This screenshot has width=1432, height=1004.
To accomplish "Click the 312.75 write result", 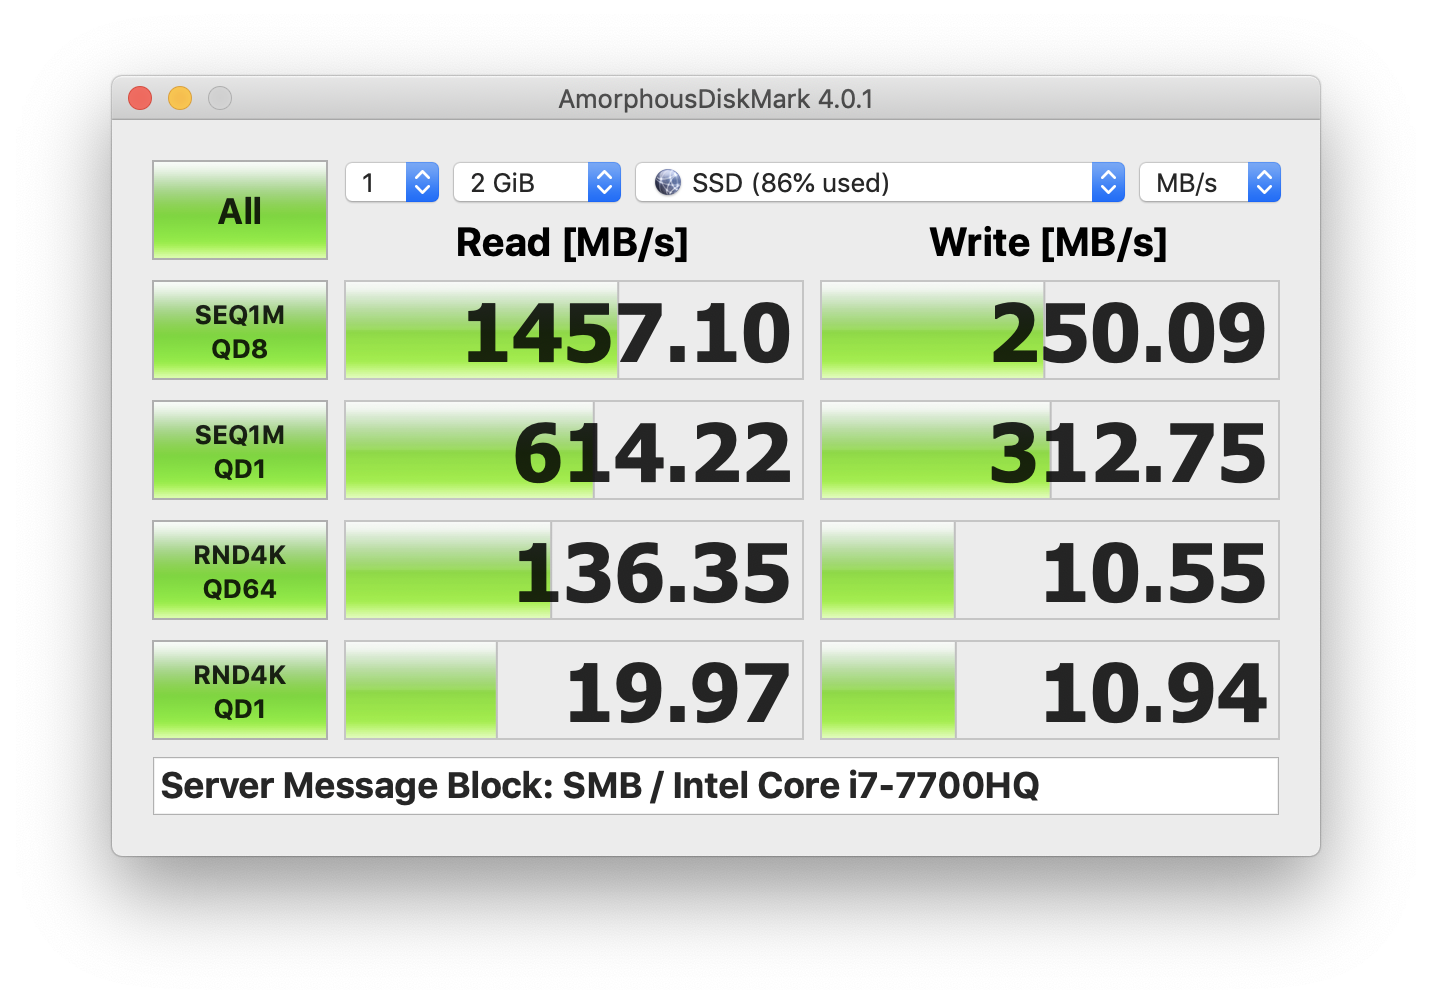I will click(x=1050, y=450).
